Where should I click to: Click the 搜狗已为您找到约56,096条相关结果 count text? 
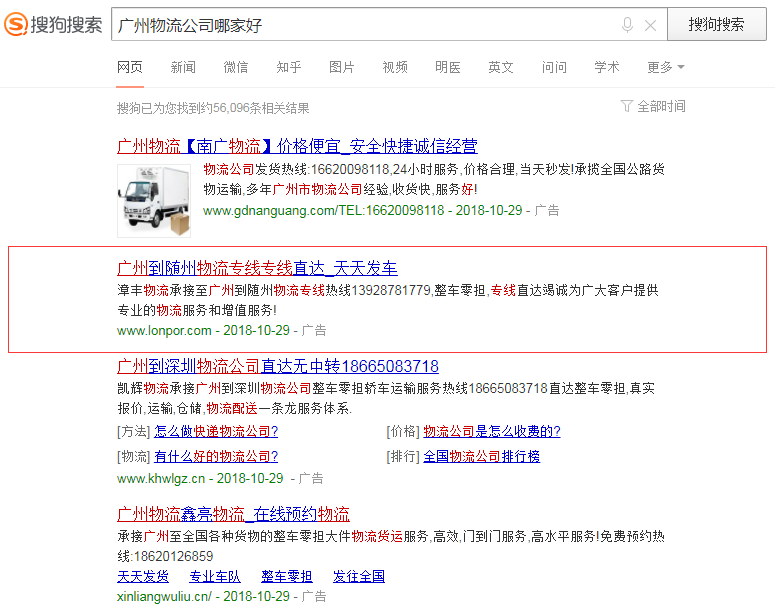(x=213, y=108)
